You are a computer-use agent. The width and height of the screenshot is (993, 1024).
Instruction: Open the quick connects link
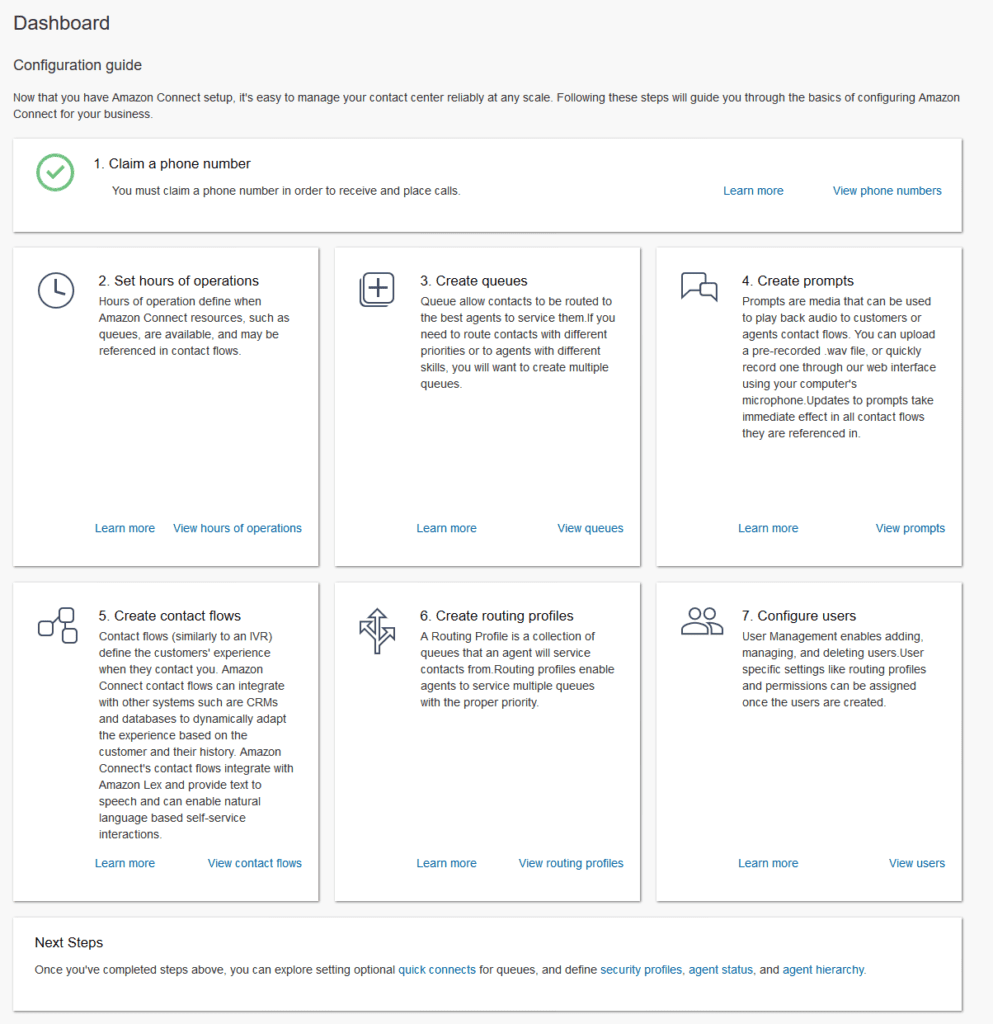click(x=437, y=970)
